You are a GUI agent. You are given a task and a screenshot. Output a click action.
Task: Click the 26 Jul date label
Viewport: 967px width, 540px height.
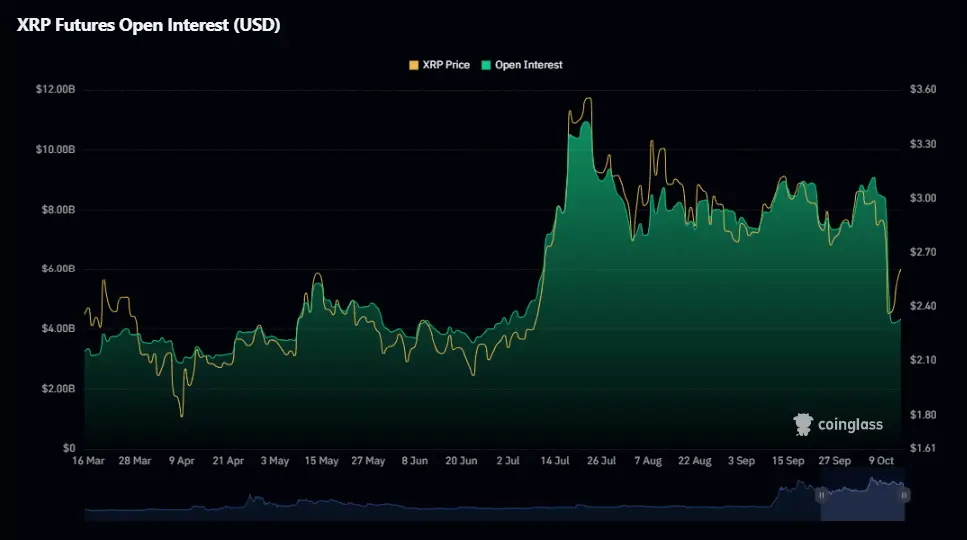[601, 460]
